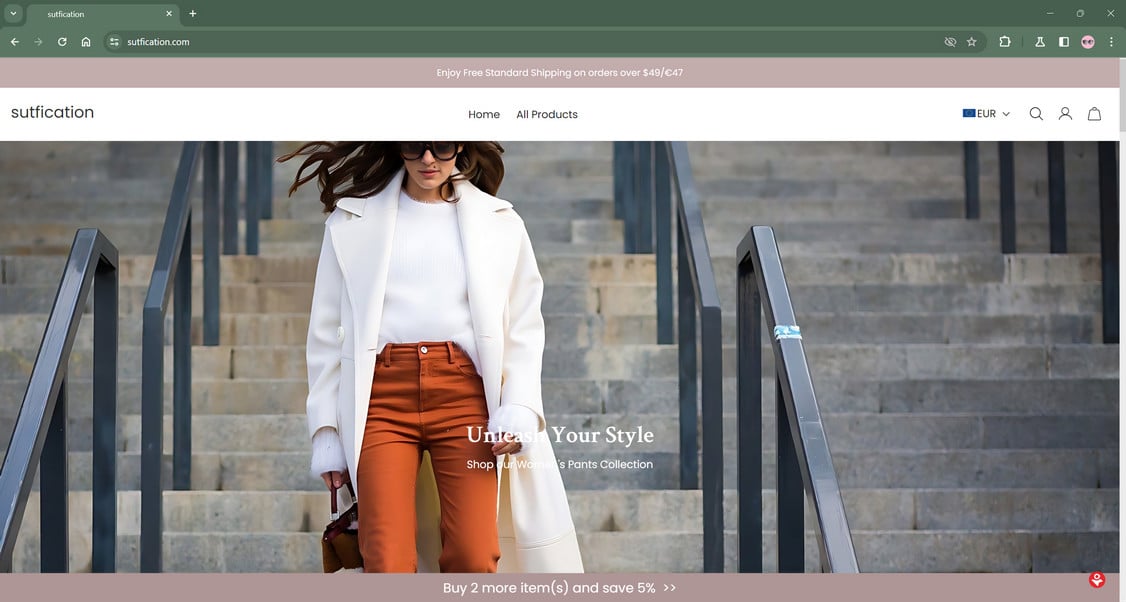Expand the tab search dropdown arrow
Screen dimensions: 1126x602
(13, 14)
